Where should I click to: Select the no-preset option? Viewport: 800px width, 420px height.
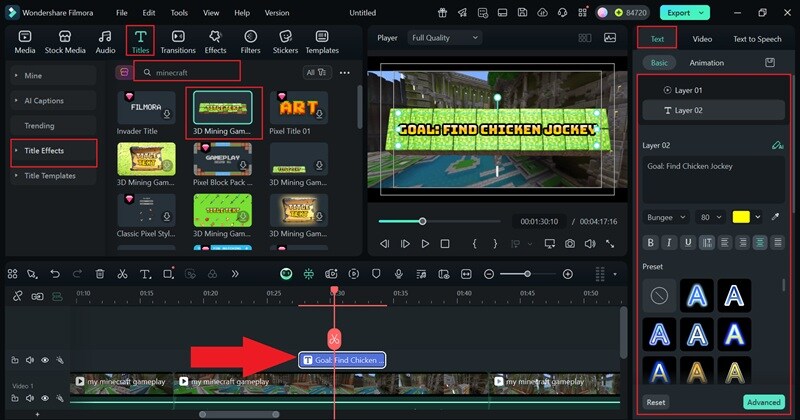point(659,295)
